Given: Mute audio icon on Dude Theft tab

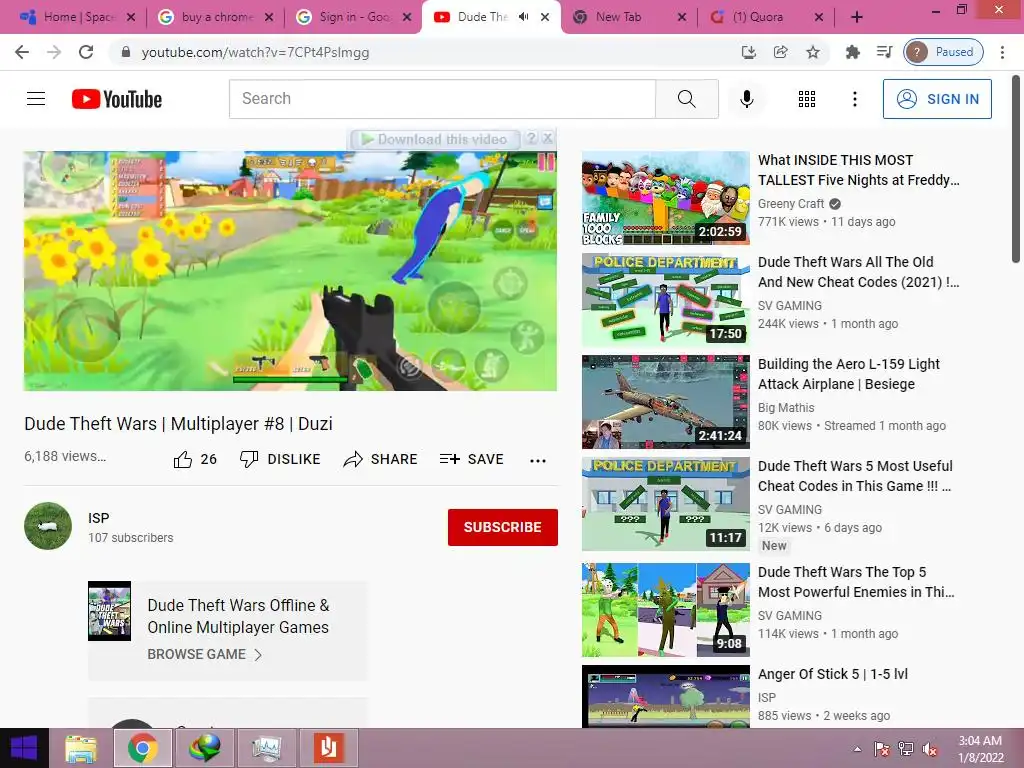Looking at the screenshot, I should [523, 17].
